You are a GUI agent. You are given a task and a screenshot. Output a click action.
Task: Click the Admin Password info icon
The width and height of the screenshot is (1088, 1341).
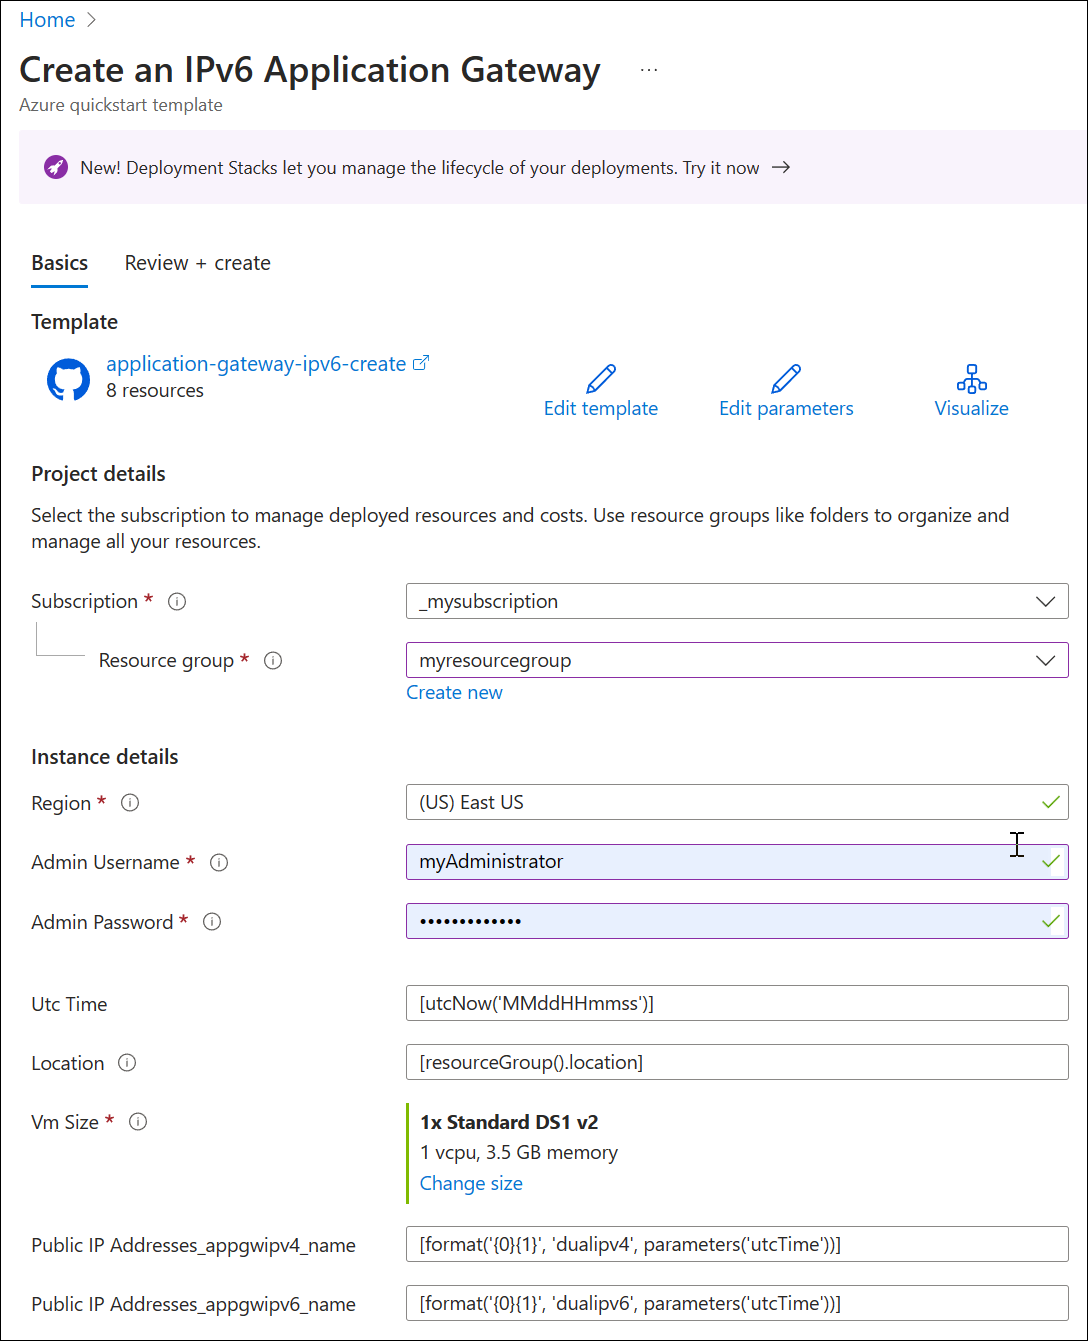(x=212, y=922)
